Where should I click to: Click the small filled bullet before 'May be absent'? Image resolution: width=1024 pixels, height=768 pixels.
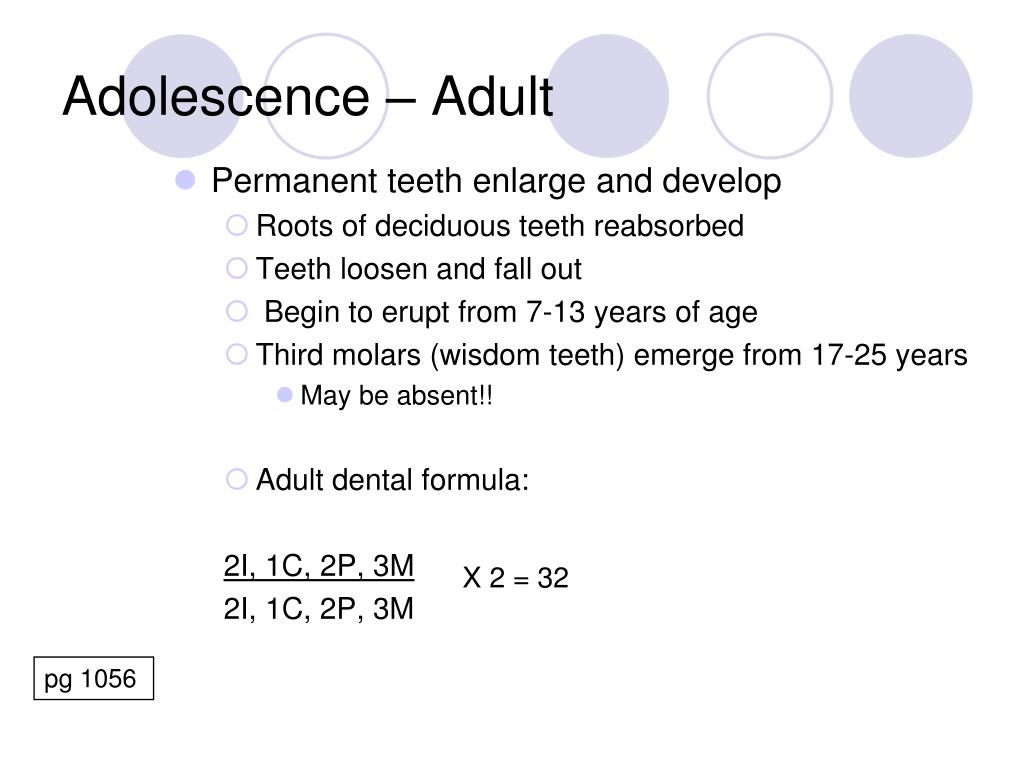(x=285, y=395)
